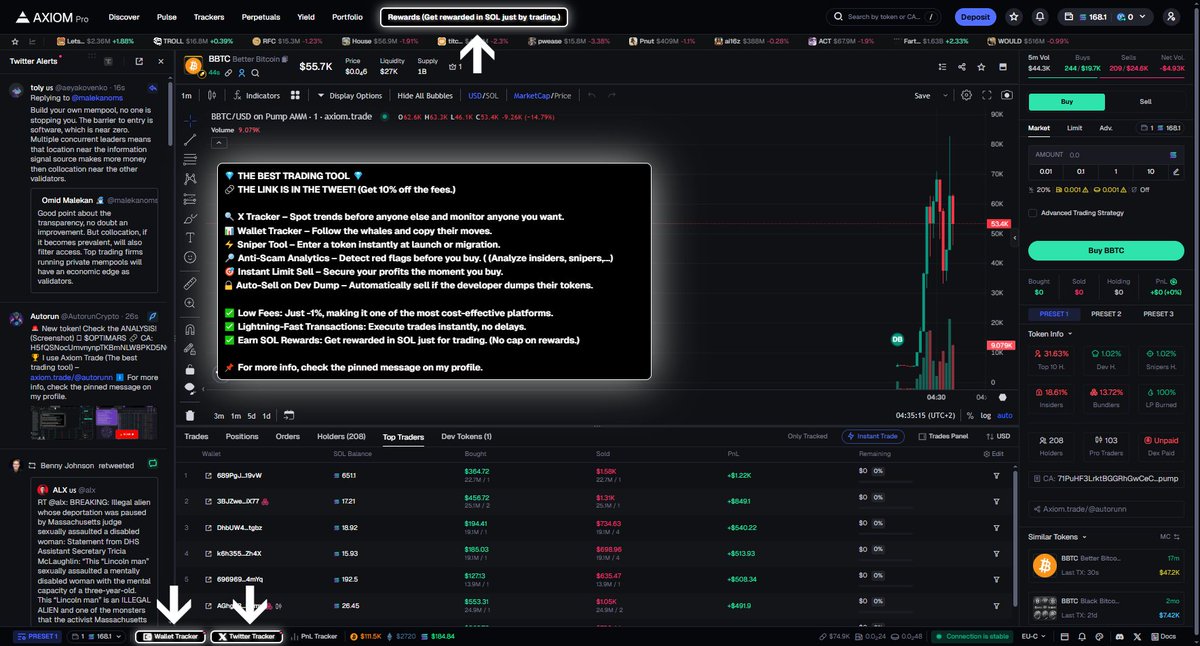Open the watchlist star in top header
The height and width of the screenshot is (646, 1200).
click(x=1014, y=17)
